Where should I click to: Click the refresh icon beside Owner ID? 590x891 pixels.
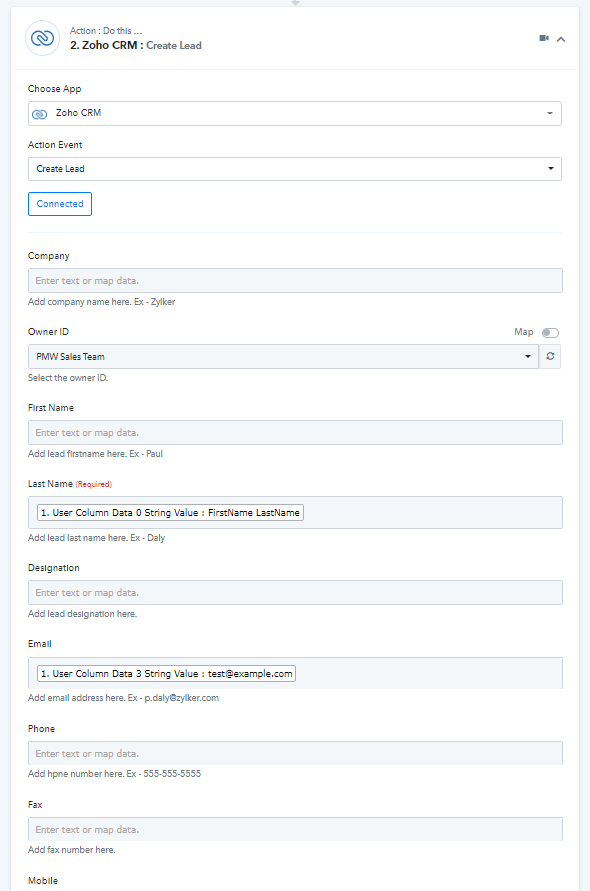click(x=550, y=356)
